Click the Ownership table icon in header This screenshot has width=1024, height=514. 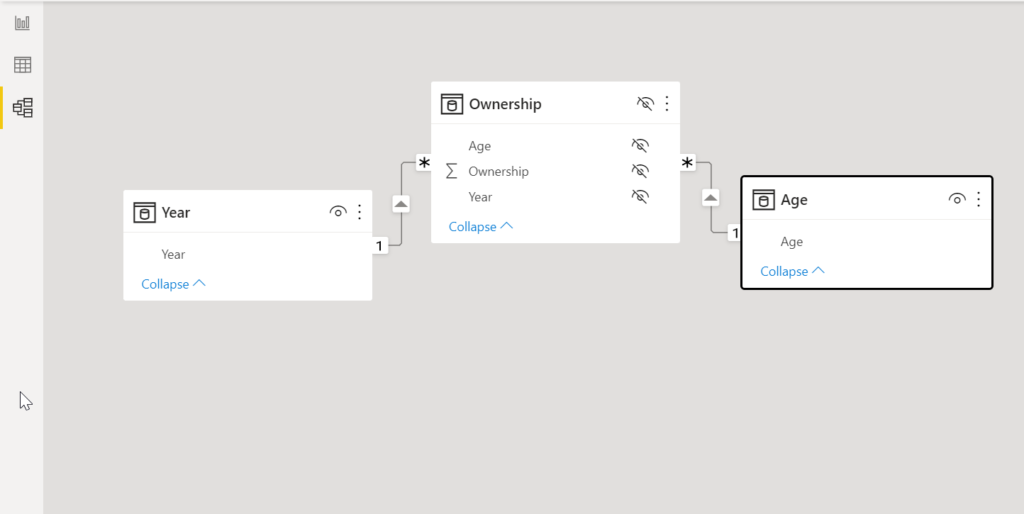pyautogui.click(x=452, y=104)
